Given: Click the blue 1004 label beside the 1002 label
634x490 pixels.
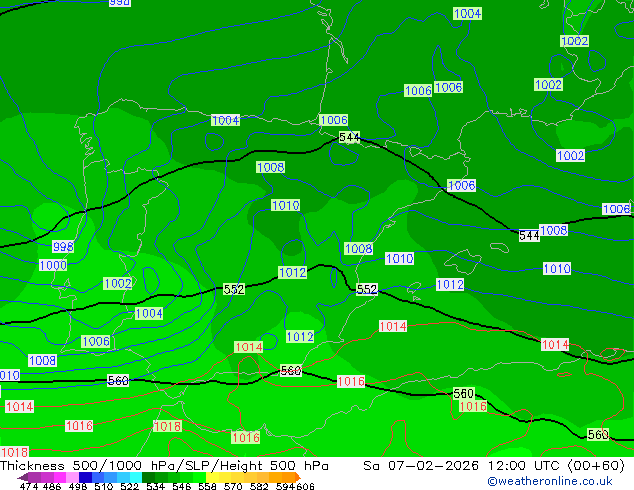Looking at the screenshot, I should point(149,313).
